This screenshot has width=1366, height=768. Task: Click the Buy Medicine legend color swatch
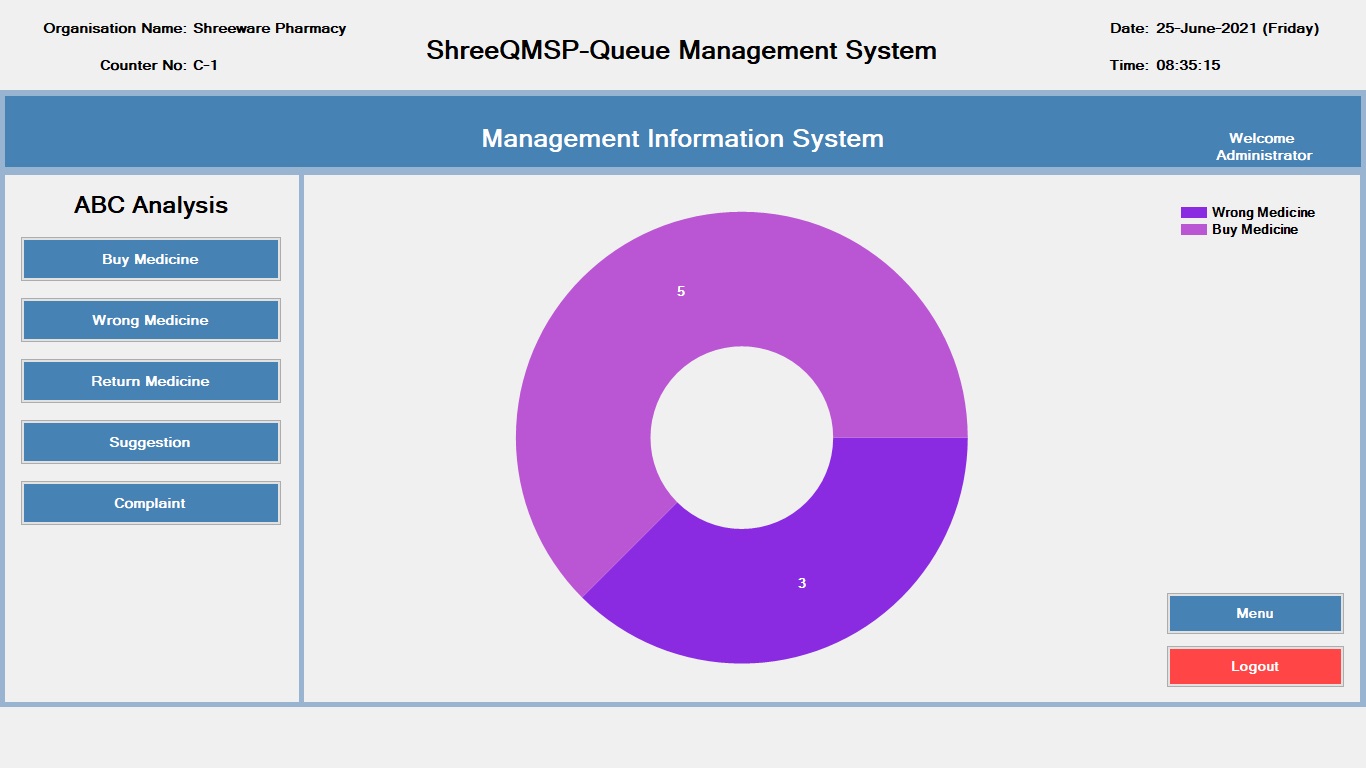point(1194,229)
